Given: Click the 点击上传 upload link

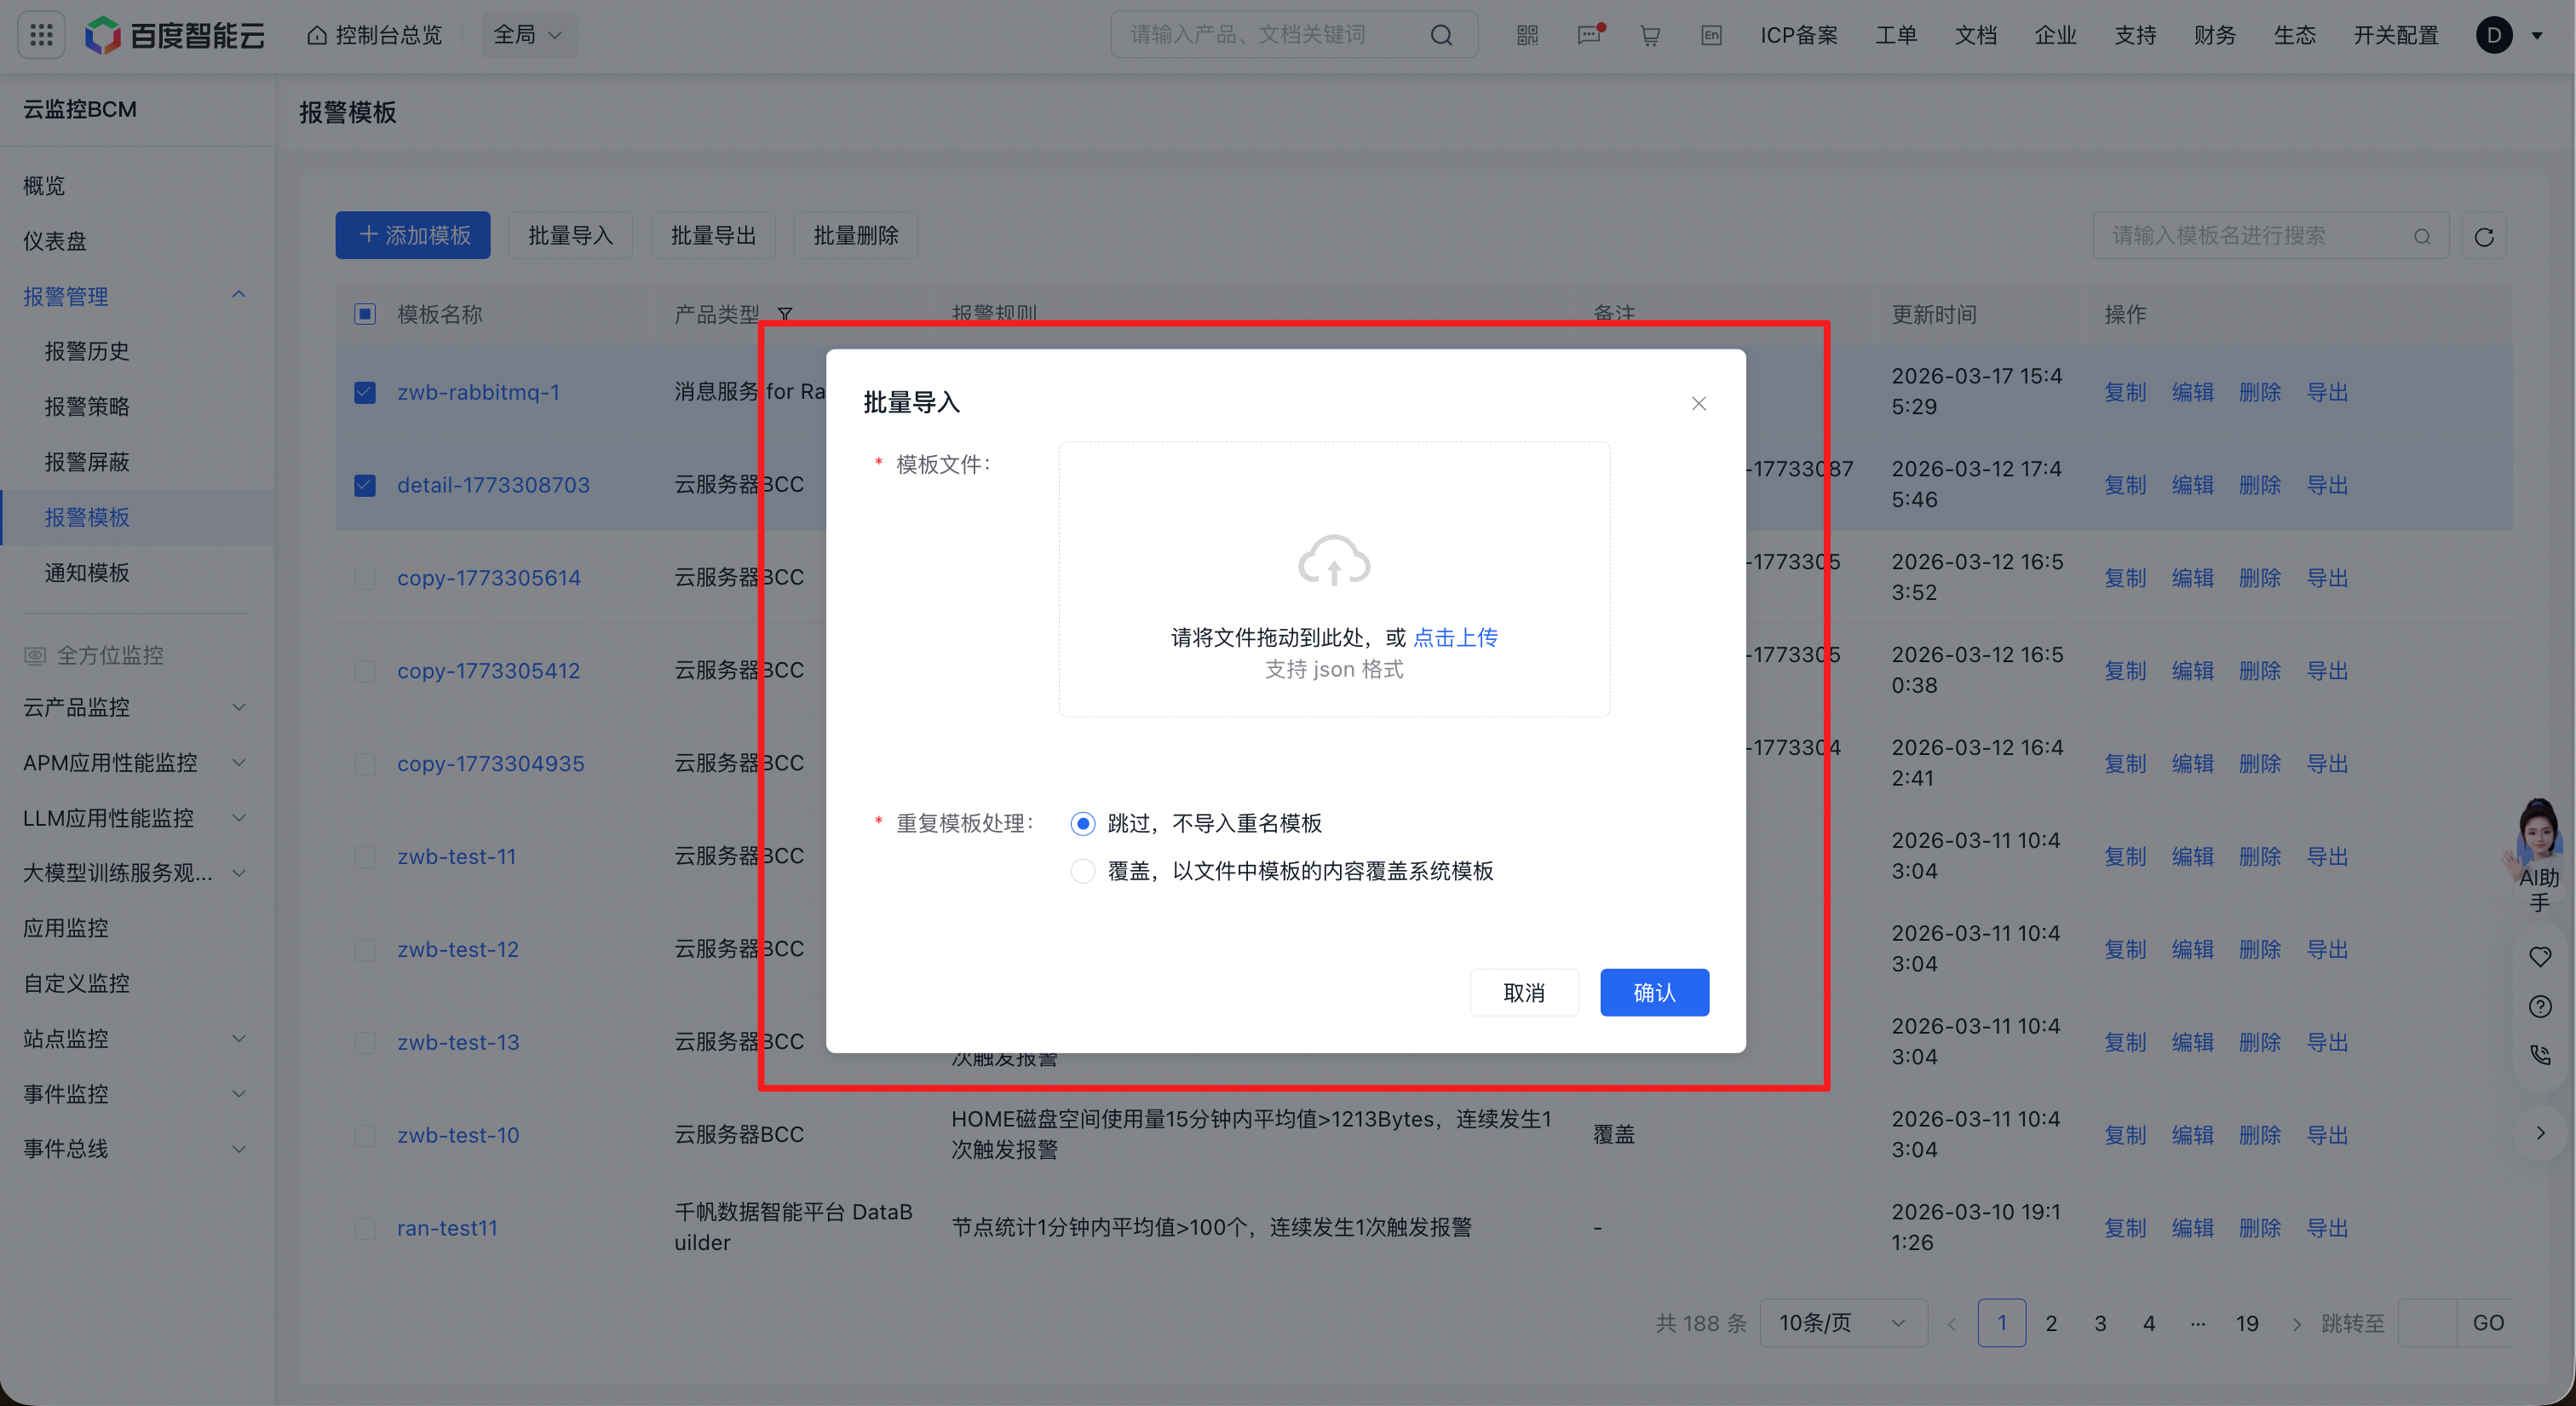Looking at the screenshot, I should tap(1455, 637).
